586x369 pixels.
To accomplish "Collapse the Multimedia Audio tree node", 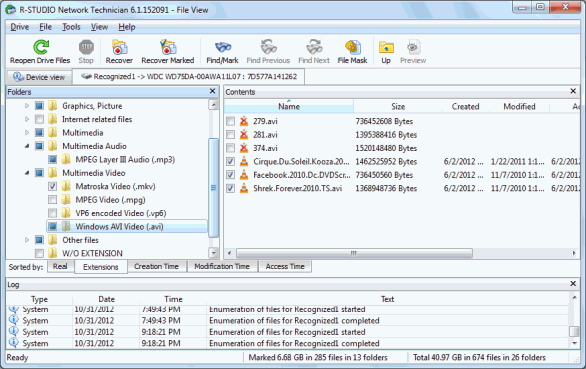I will (27, 146).
